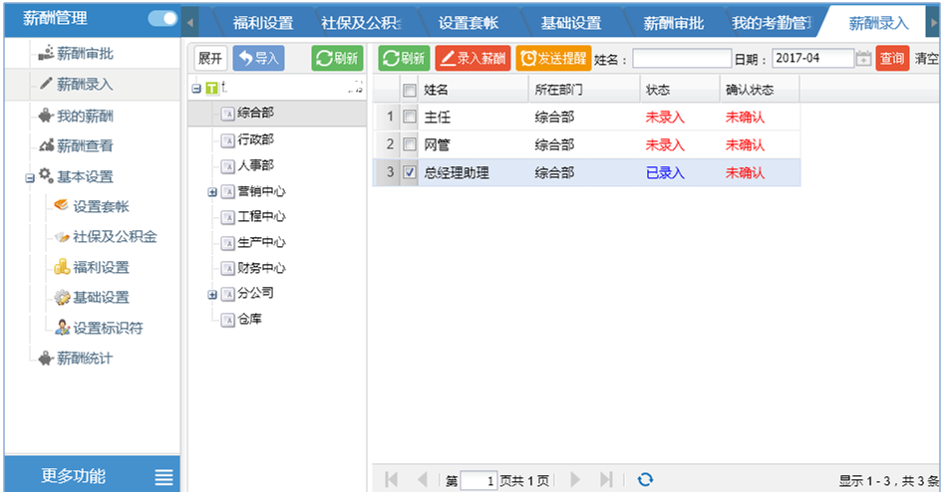Open the 薪酬审批 tab
Screen dimensions: 941x492
pyautogui.click(x=671, y=23)
